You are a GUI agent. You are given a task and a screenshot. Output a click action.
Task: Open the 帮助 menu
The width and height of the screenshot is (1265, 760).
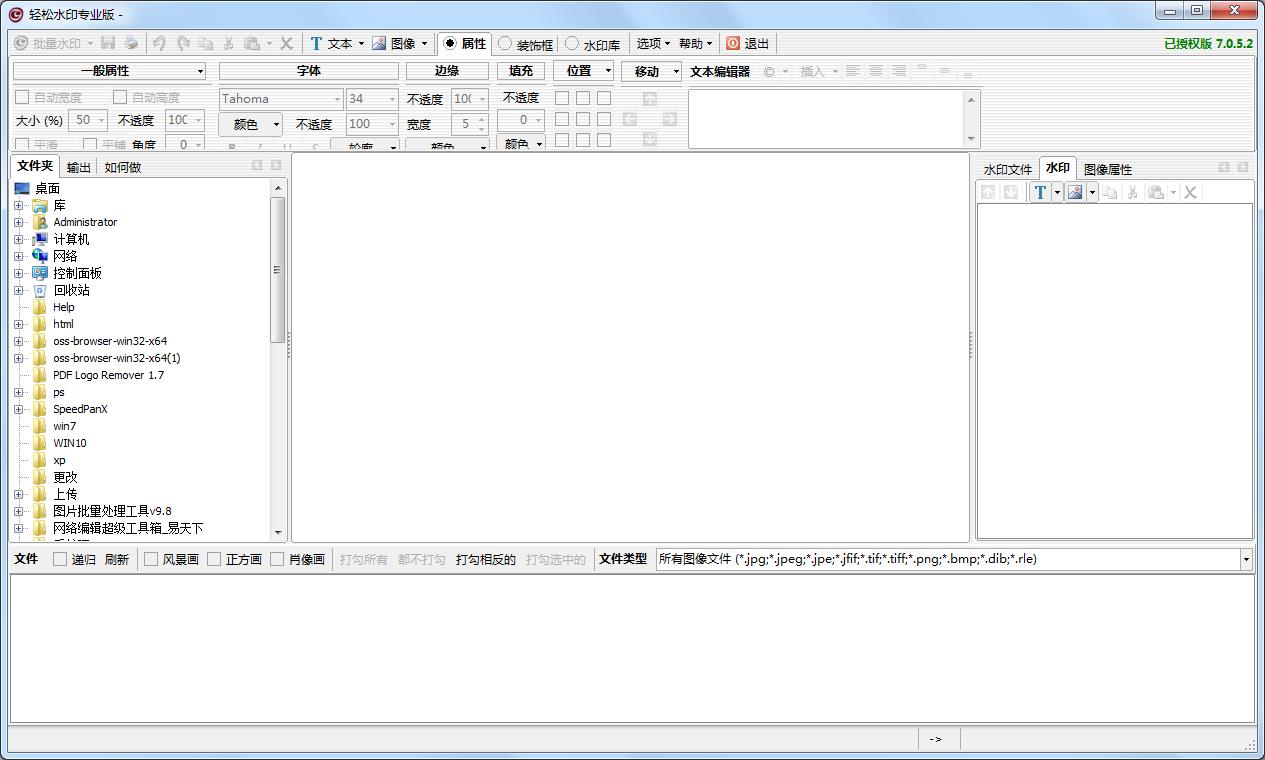tap(695, 43)
